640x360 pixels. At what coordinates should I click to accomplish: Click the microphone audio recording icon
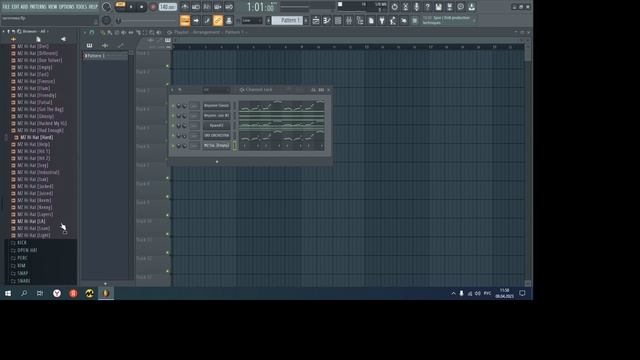[416, 7]
